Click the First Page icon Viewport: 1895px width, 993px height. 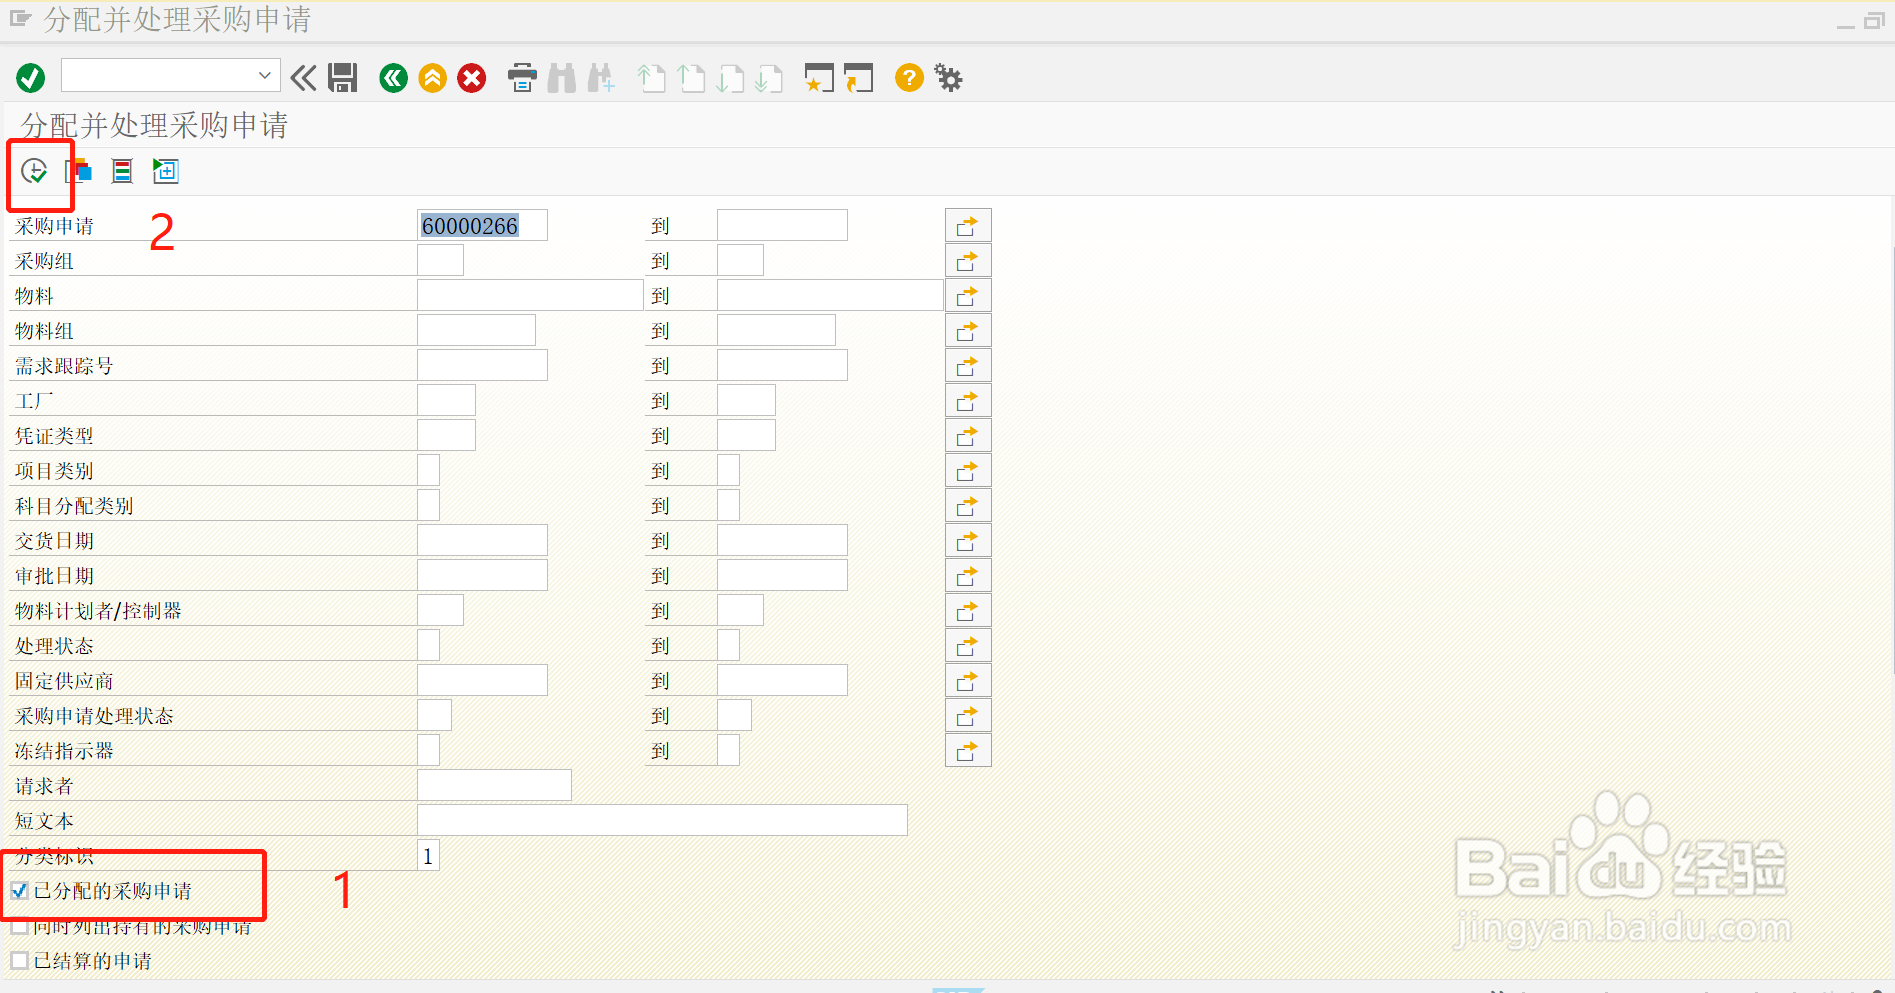click(651, 77)
